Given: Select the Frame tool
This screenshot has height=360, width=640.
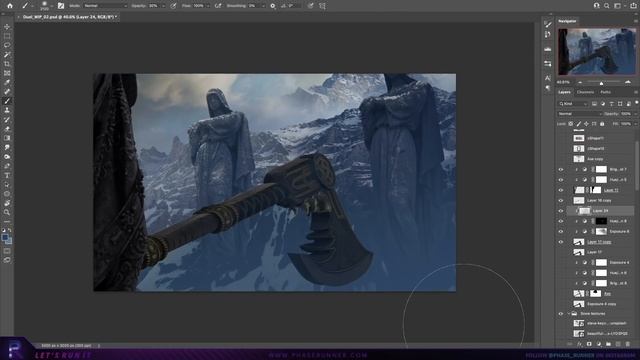Looking at the screenshot, I should coord(7,73).
